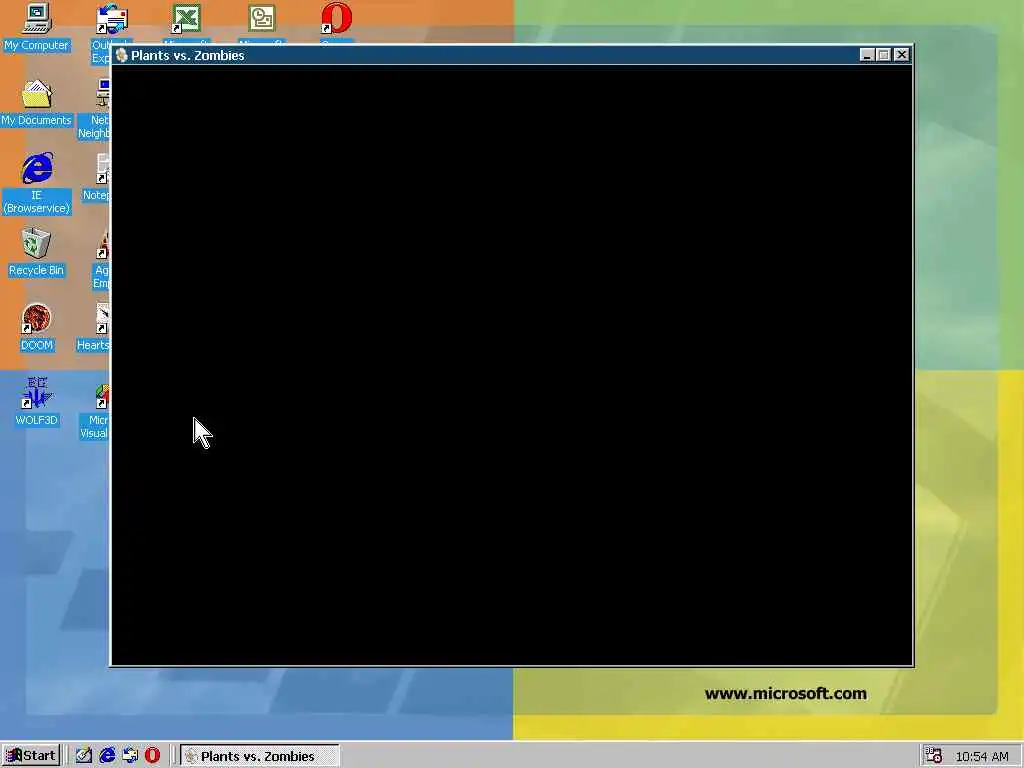This screenshot has width=1024, height=768.
Task: Click the Plants vs. Zombies title bar text
Action: point(187,56)
